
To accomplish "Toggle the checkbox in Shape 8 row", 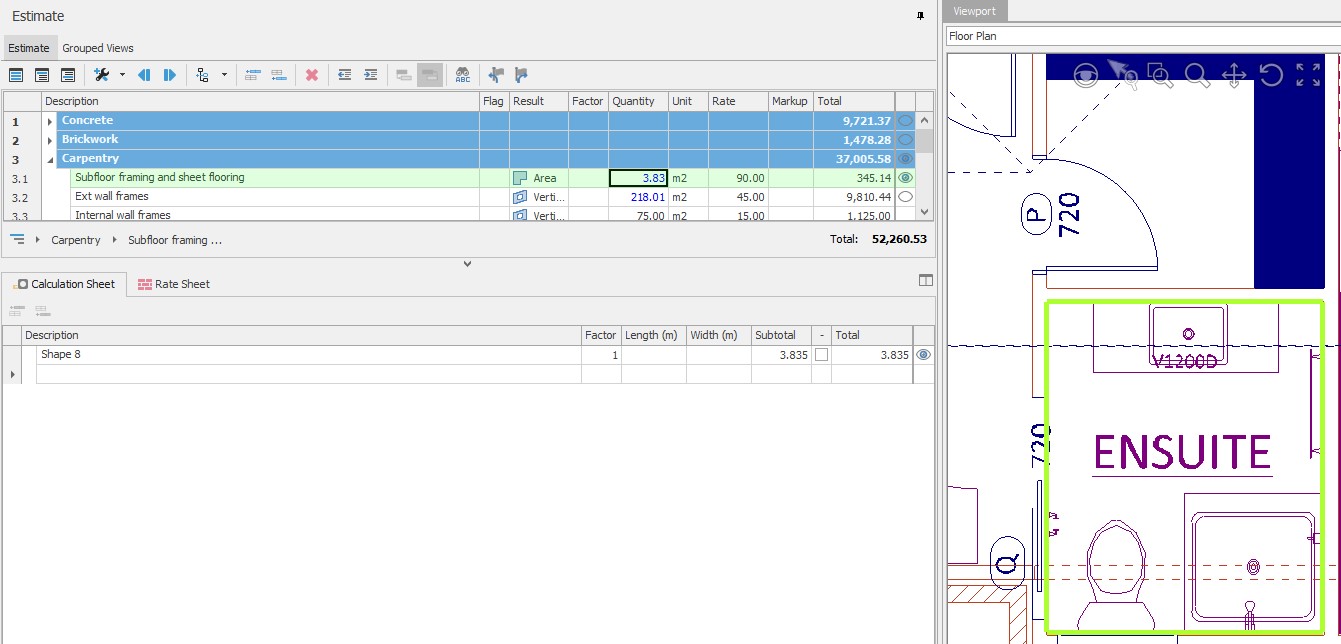I will [821, 355].
